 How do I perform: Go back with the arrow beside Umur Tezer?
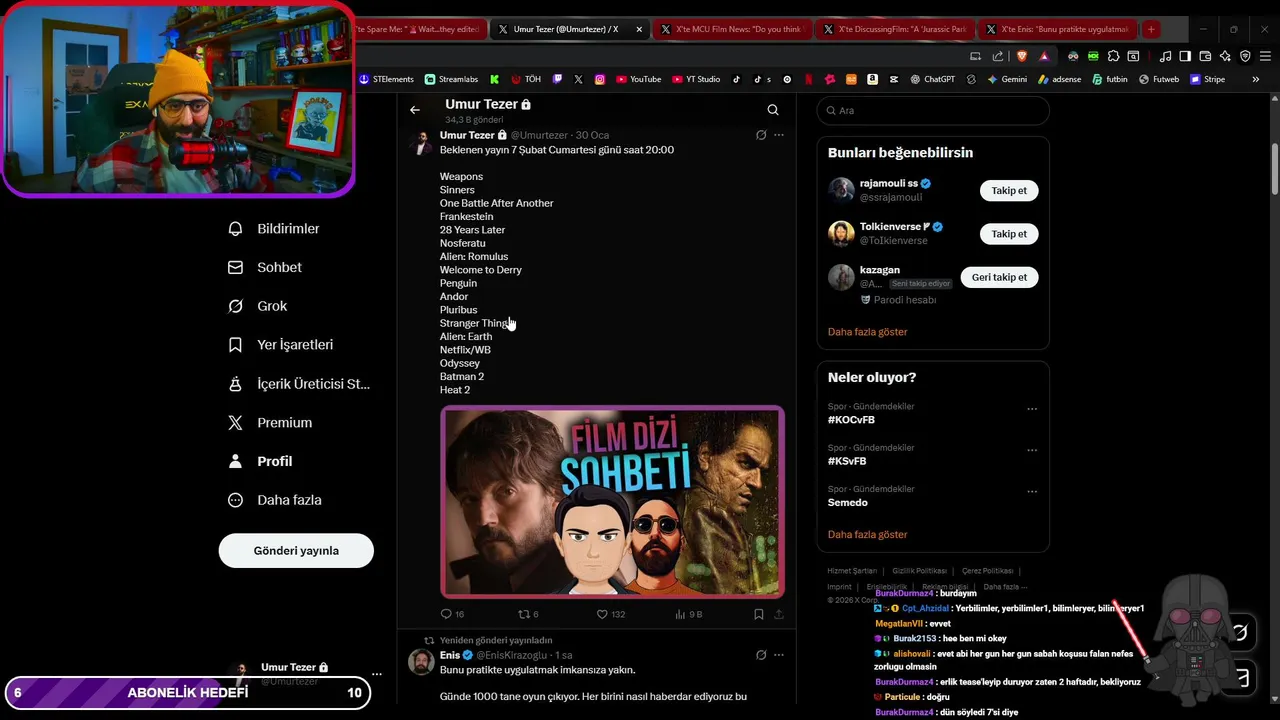click(x=415, y=110)
